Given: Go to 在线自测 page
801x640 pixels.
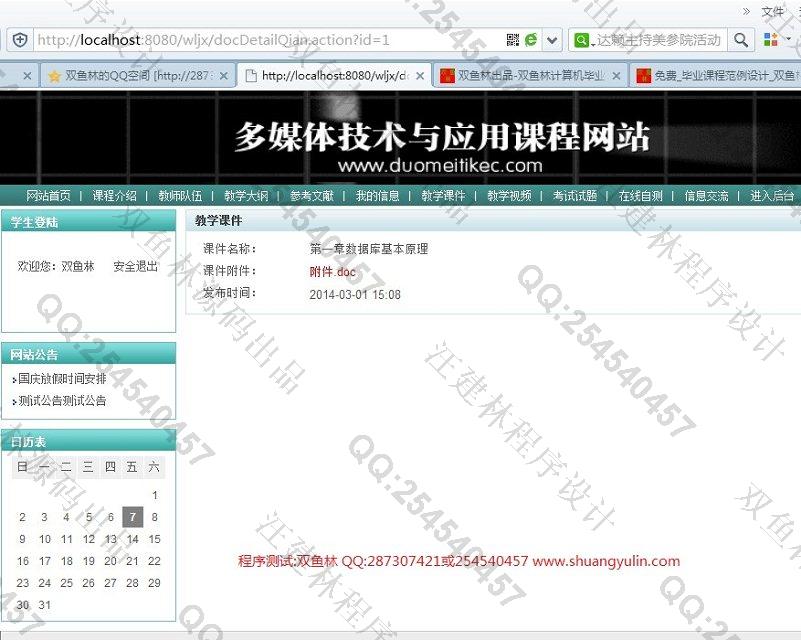Looking at the screenshot, I should (x=640, y=196).
